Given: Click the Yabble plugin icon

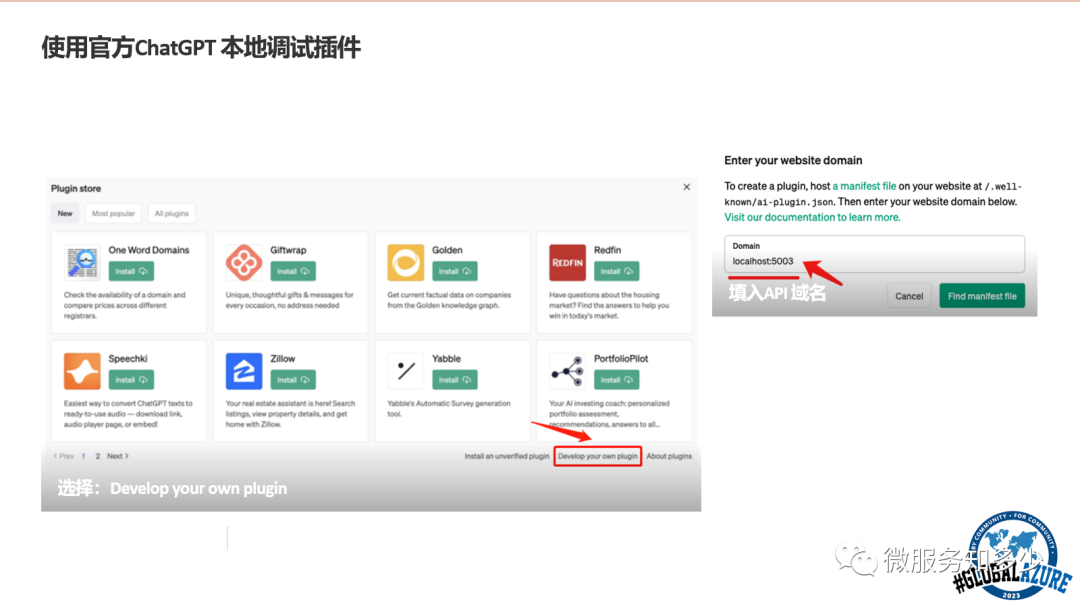Looking at the screenshot, I should (406, 371).
